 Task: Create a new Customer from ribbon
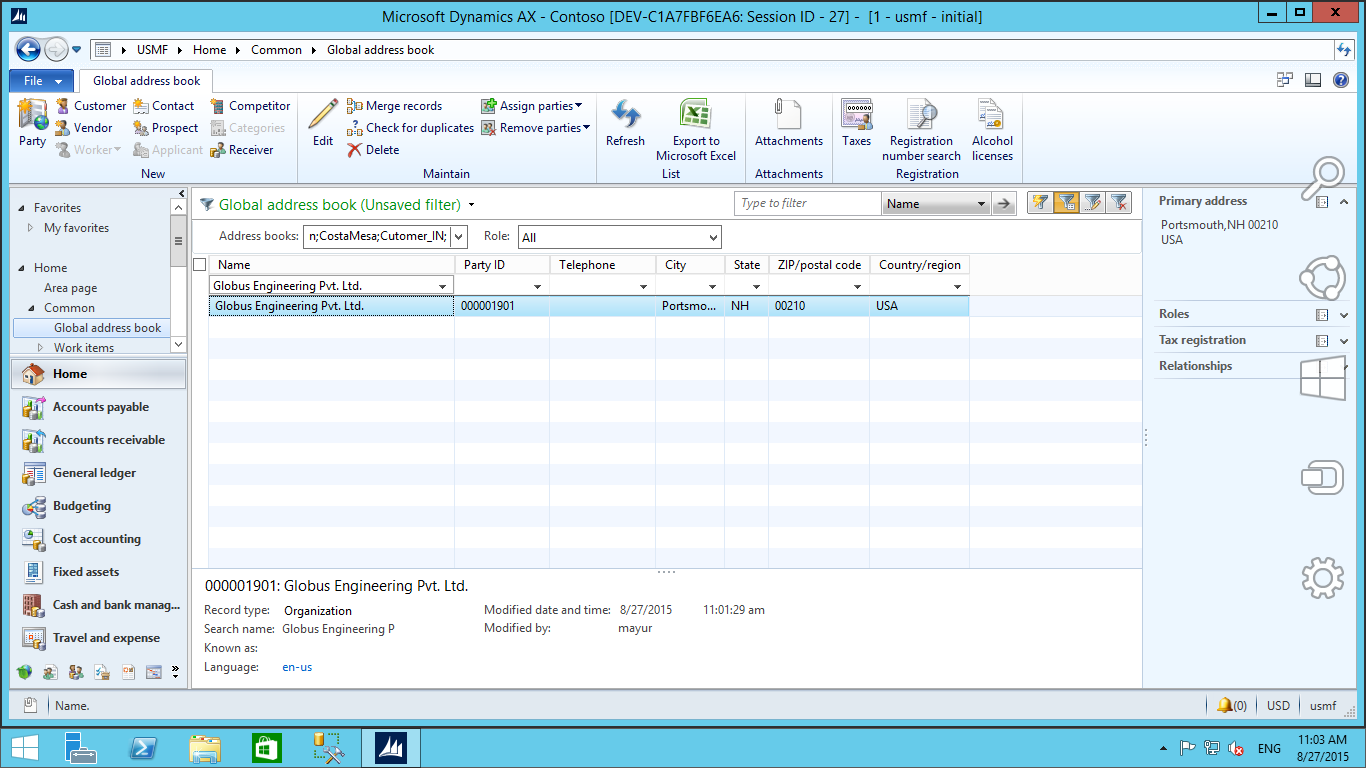point(91,106)
